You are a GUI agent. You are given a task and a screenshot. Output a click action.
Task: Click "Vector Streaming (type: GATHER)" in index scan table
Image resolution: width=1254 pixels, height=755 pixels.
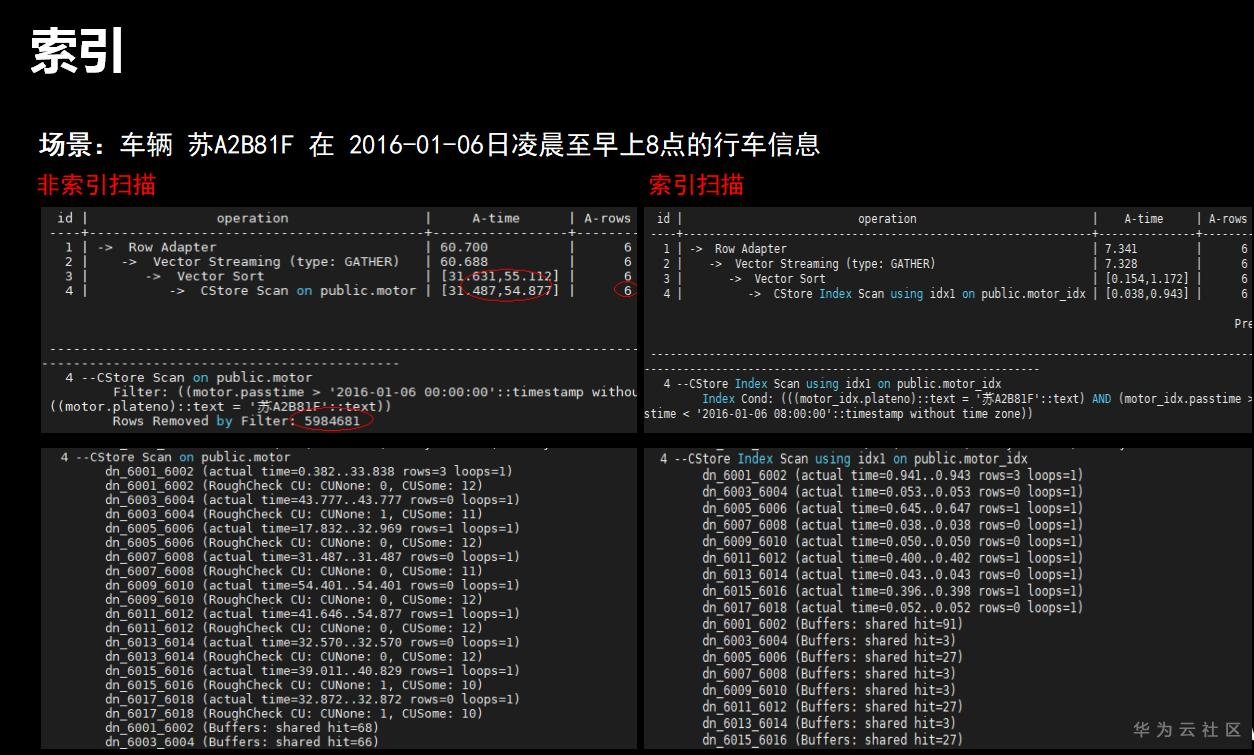pos(835,264)
